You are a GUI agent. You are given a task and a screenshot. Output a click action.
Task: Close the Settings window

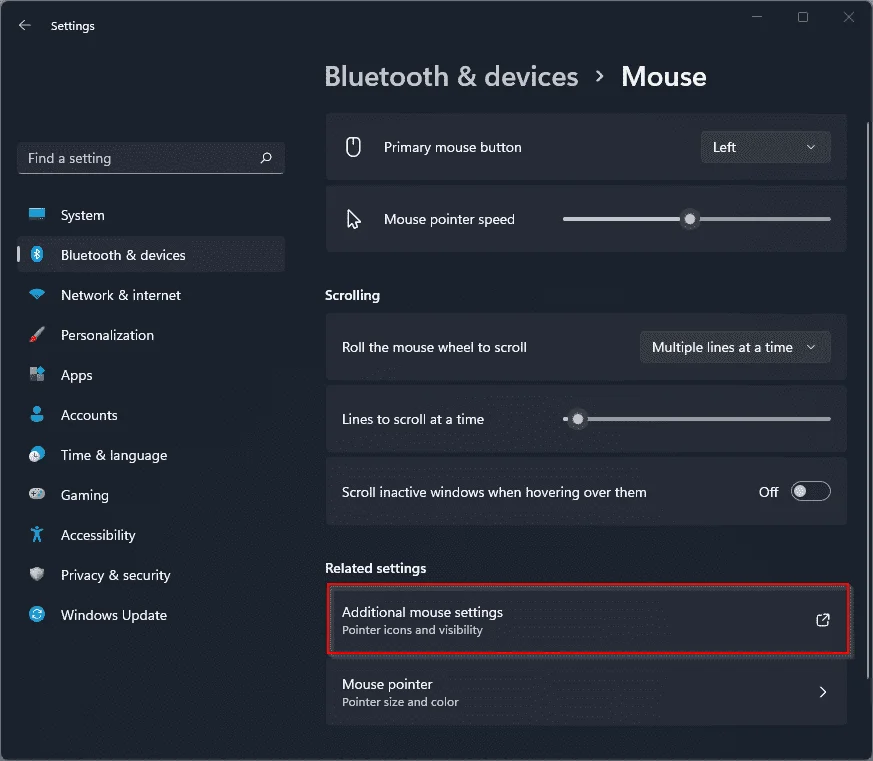[x=849, y=17]
